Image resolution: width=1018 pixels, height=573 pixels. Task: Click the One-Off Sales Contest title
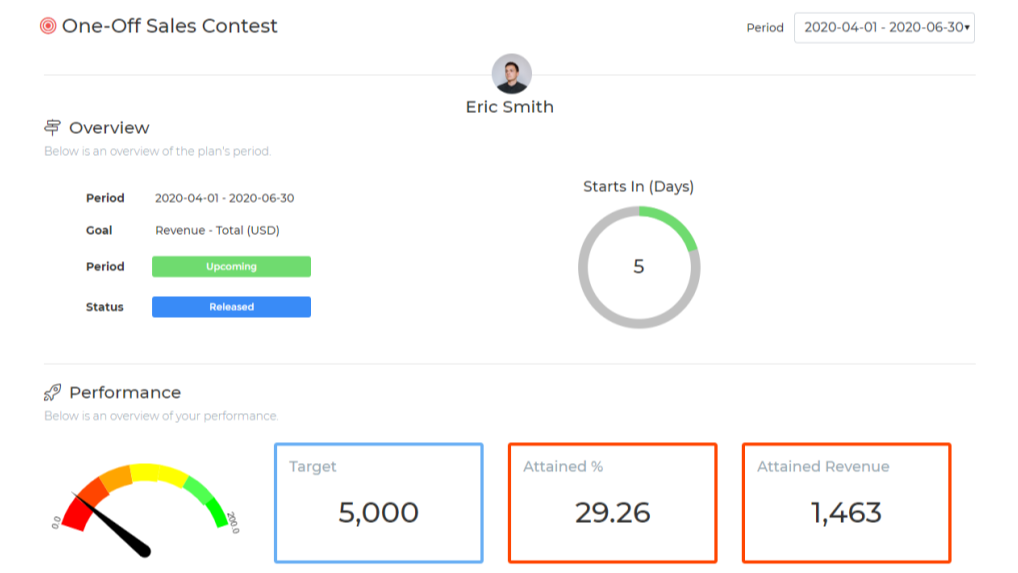pyautogui.click(x=170, y=26)
